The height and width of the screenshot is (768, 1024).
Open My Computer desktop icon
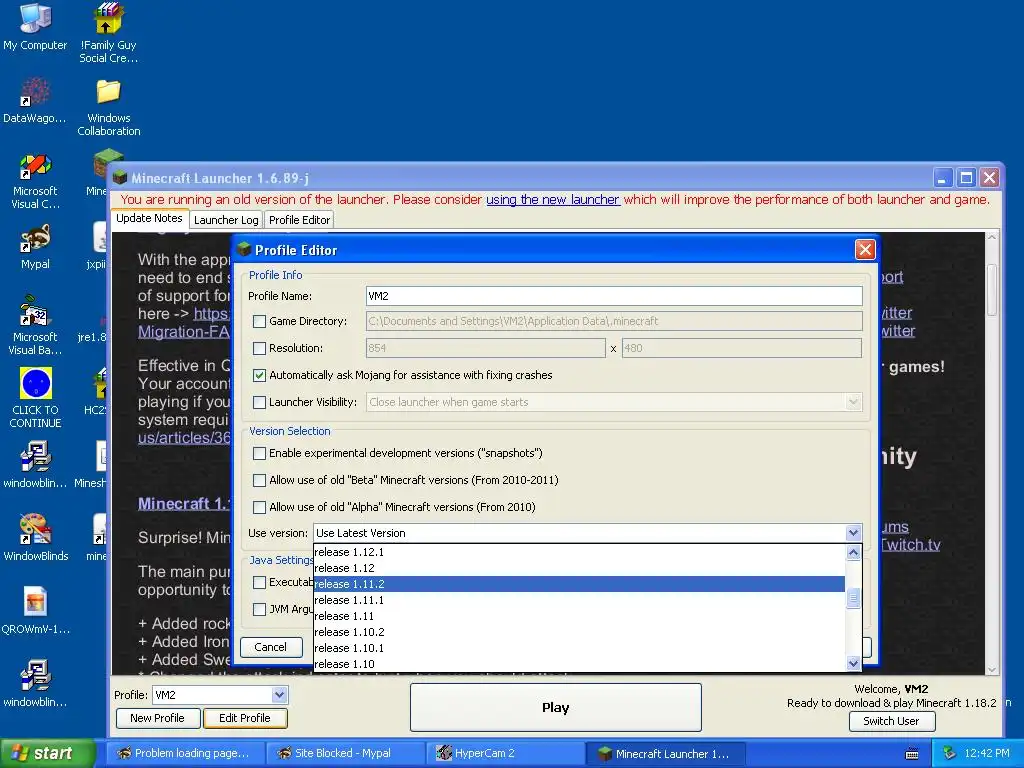click(x=35, y=27)
